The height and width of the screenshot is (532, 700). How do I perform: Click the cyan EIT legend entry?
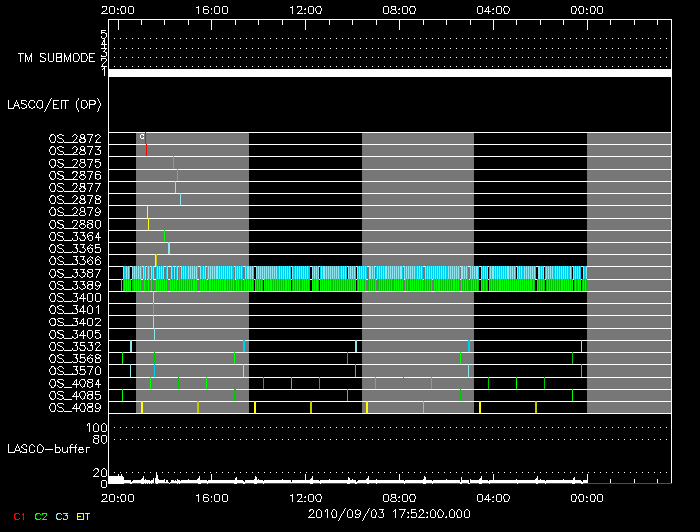pos(84,516)
